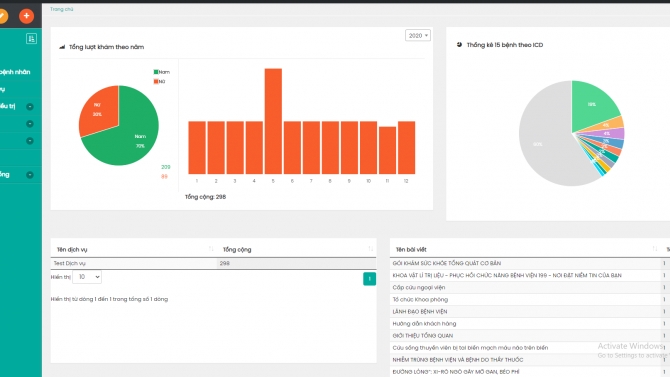Toggle the Nữ legend entry
Viewport: 670px width, 377px height.
159,81
